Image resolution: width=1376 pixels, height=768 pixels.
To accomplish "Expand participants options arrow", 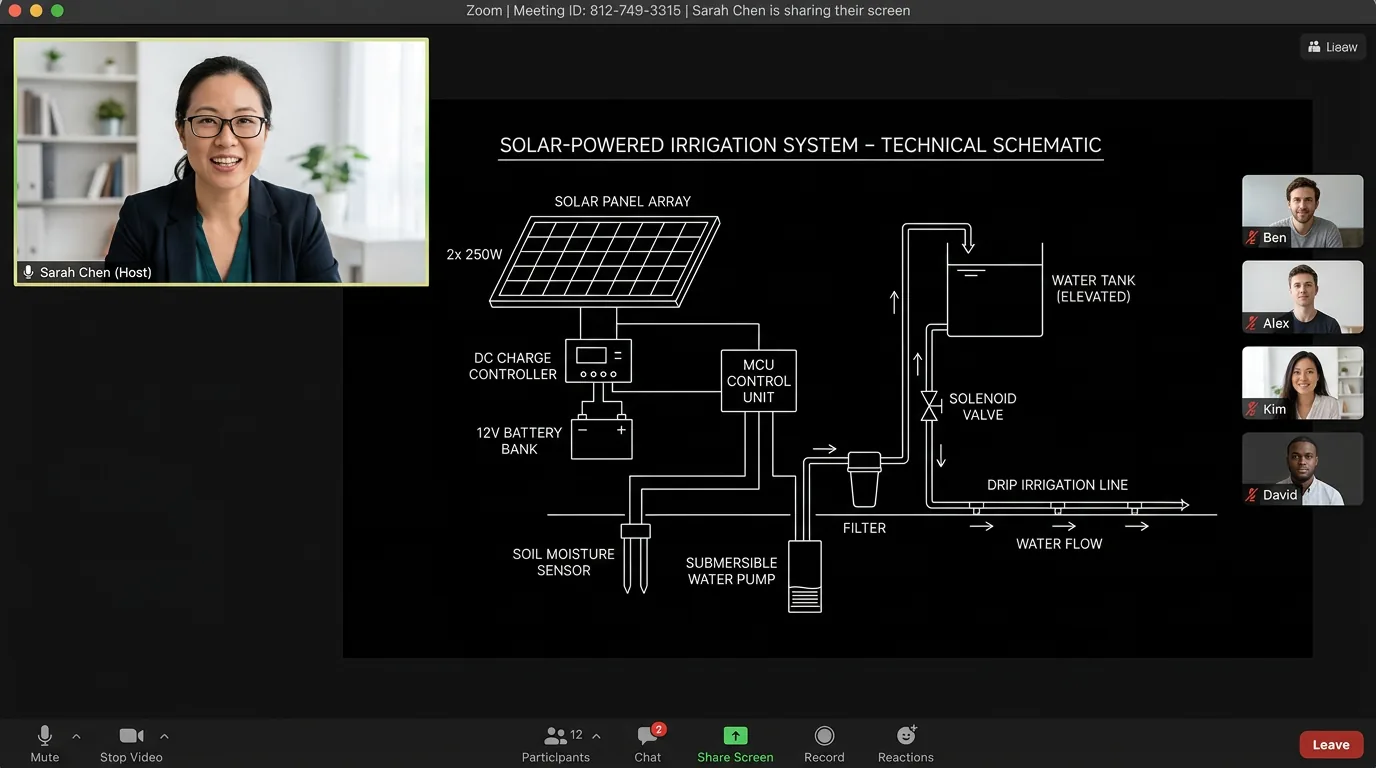I will coord(596,737).
